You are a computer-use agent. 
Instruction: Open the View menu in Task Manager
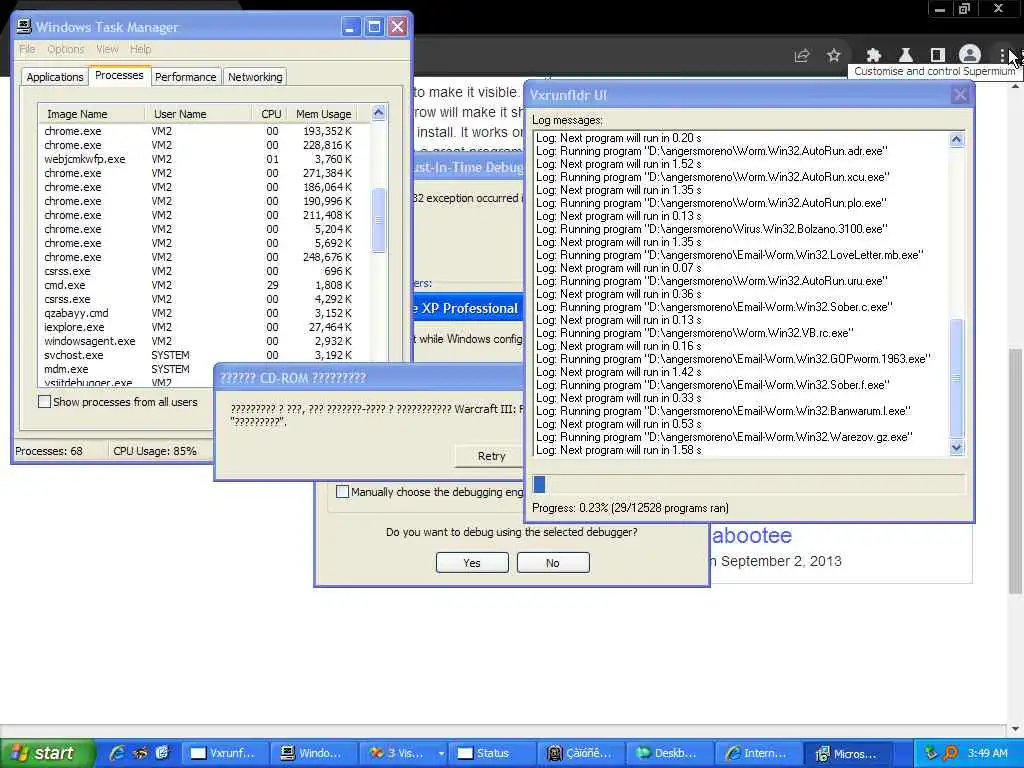coord(107,49)
